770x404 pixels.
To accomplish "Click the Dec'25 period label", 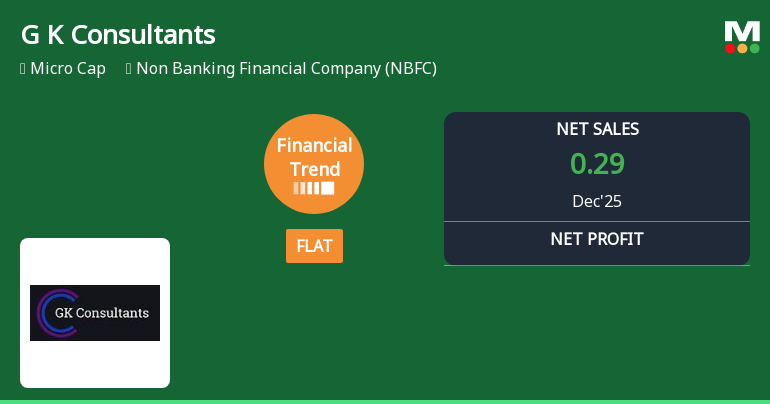I will point(597,201).
